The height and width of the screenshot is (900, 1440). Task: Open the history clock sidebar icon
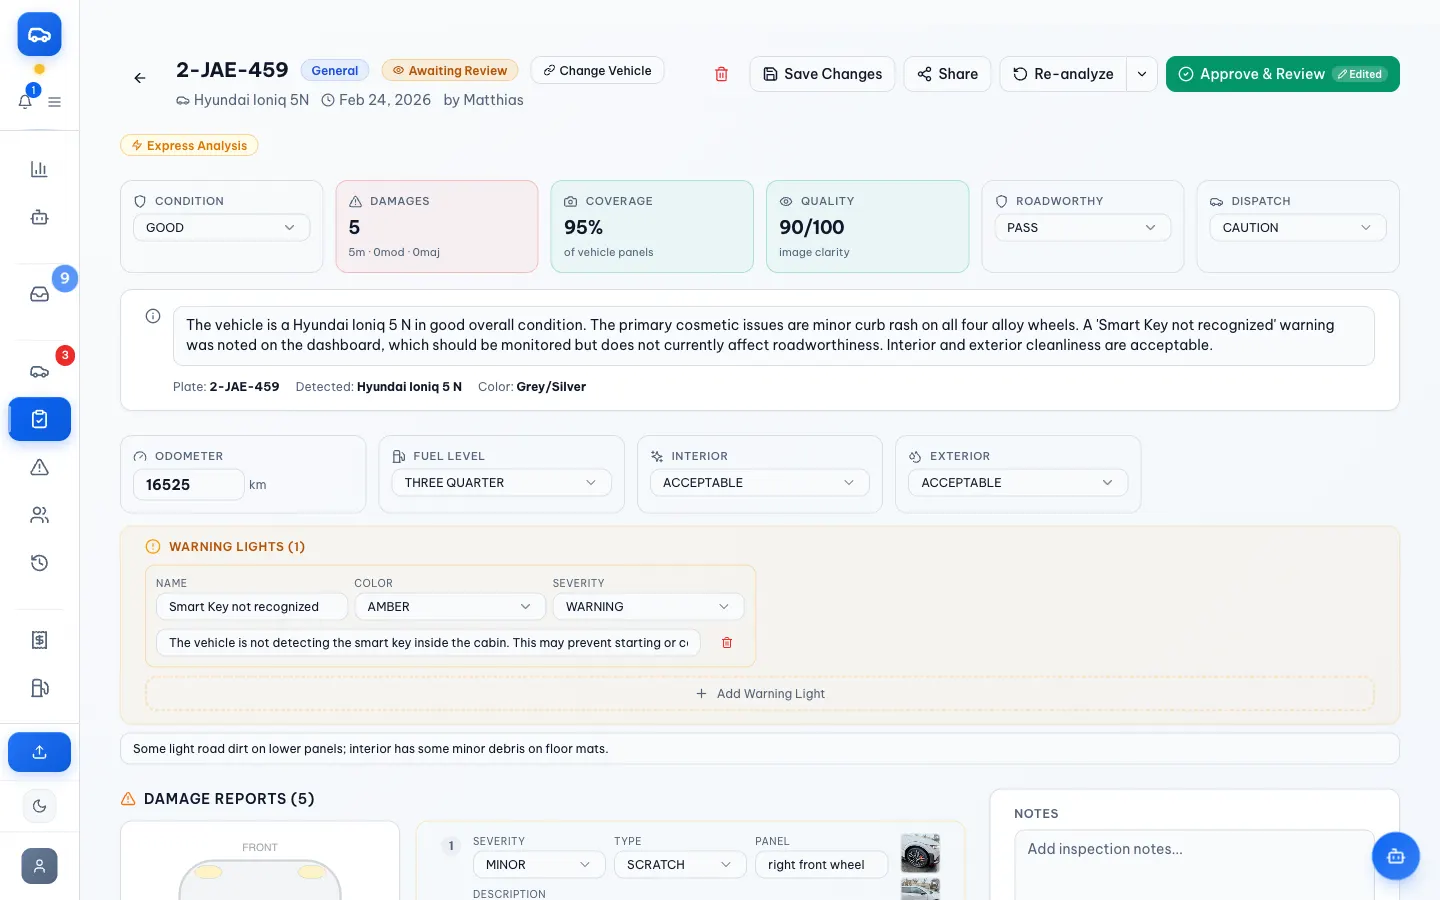click(x=39, y=563)
